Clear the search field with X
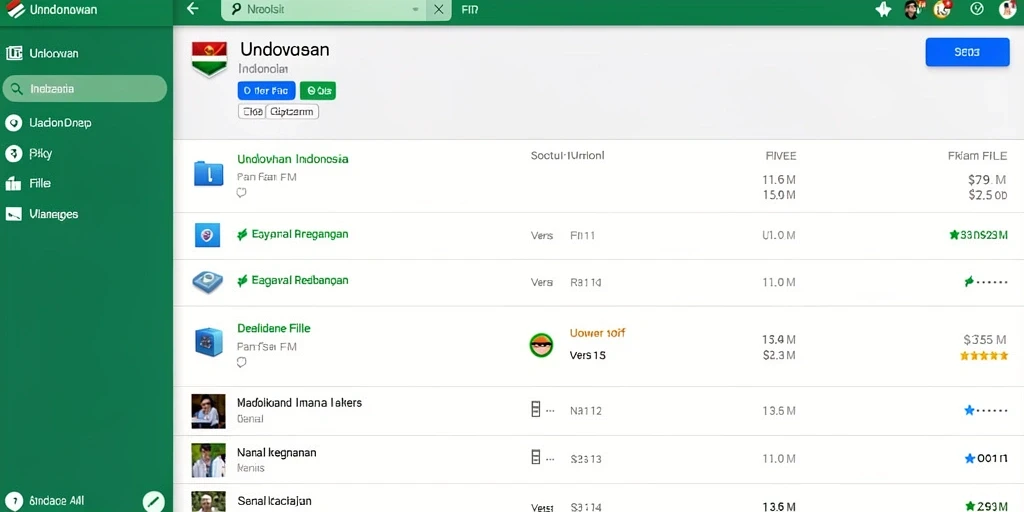The image size is (1024, 512). point(439,10)
